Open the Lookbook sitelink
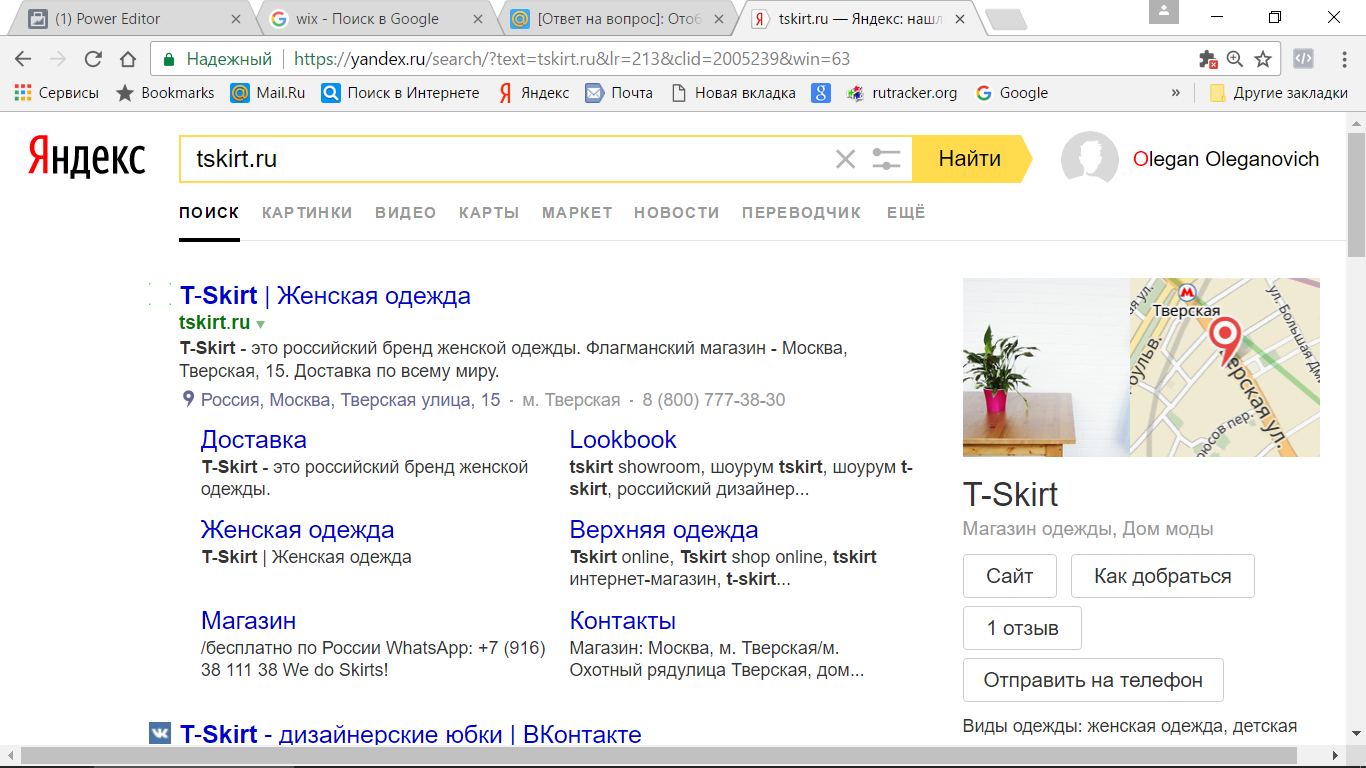The height and width of the screenshot is (768, 1366). [623, 440]
